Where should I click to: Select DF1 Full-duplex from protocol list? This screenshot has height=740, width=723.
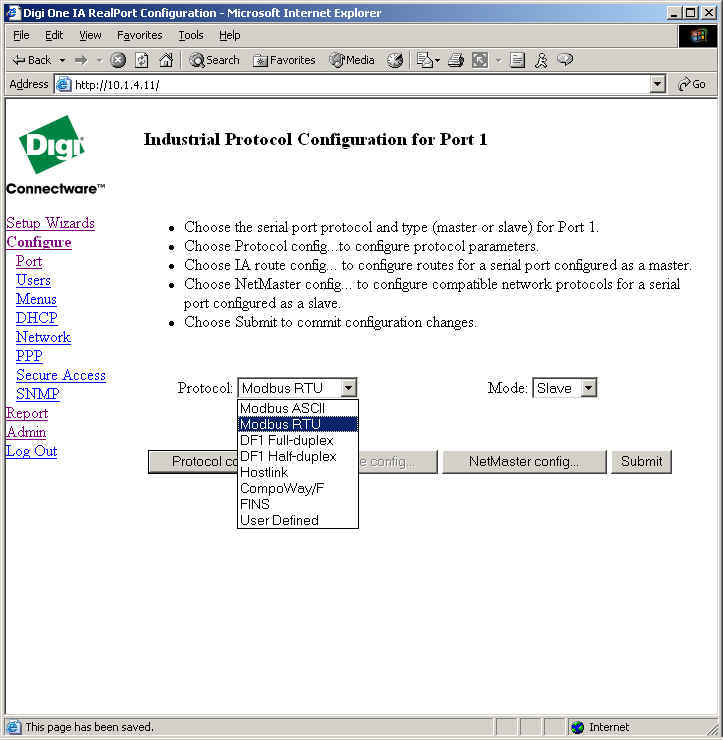tap(287, 440)
